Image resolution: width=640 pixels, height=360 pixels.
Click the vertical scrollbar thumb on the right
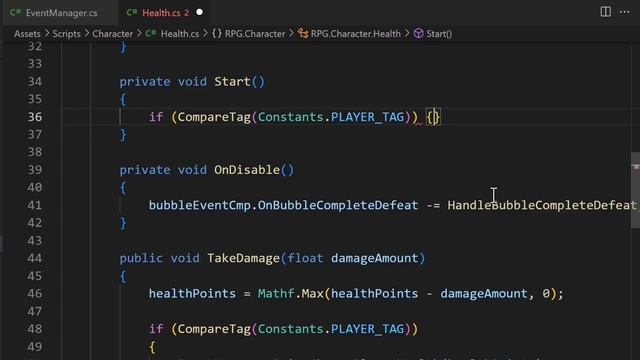pyautogui.click(x=636, y=190)
